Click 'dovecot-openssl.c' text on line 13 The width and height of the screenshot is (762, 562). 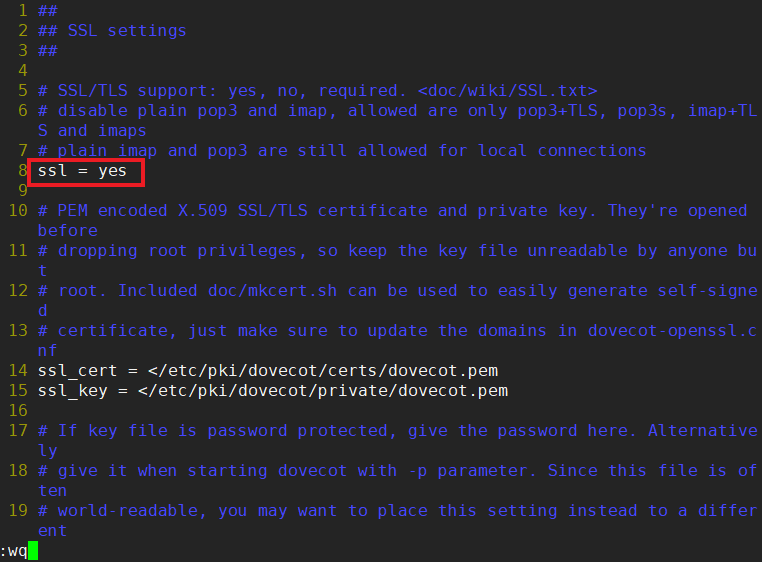pos(673,331)
